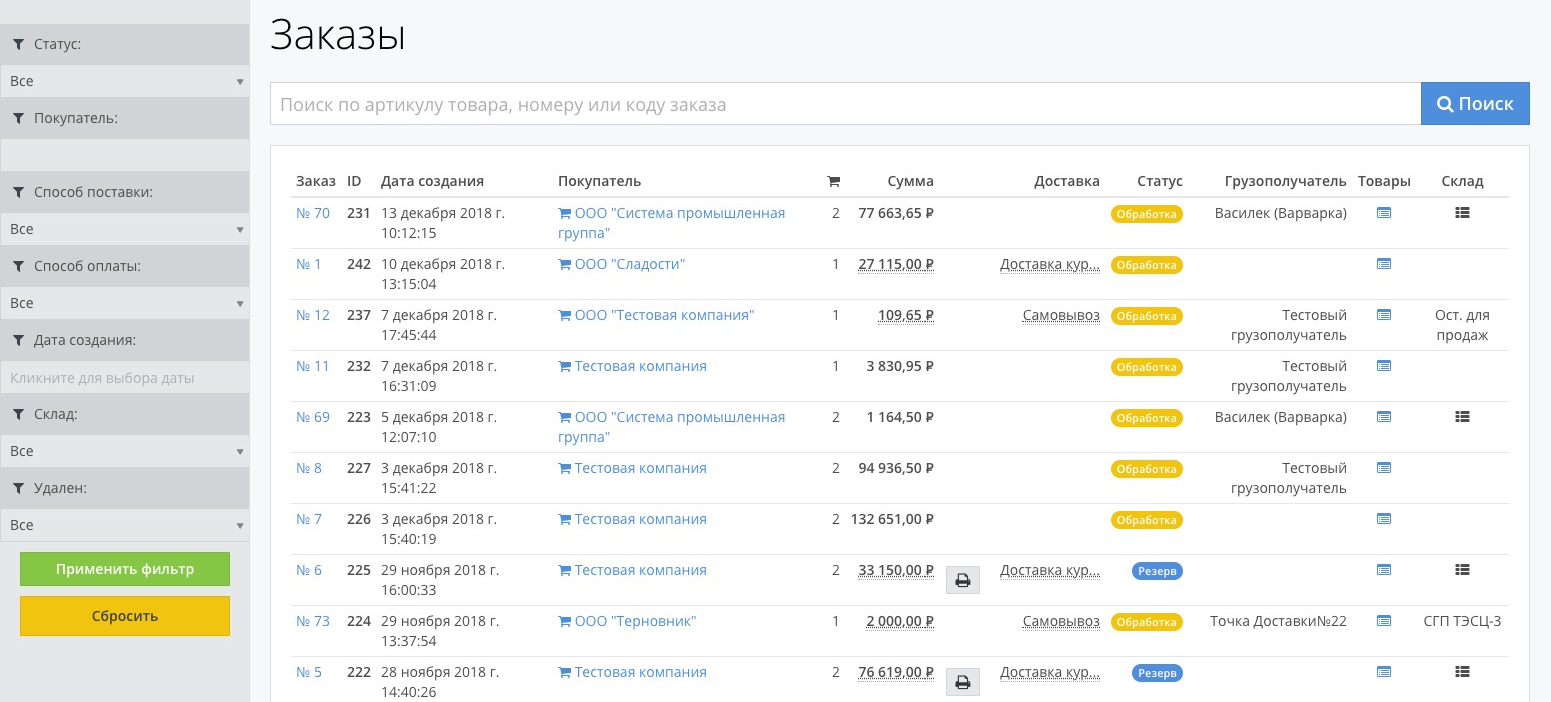
Task: Click the yellow Сбросить button
Action: (125, 616)
